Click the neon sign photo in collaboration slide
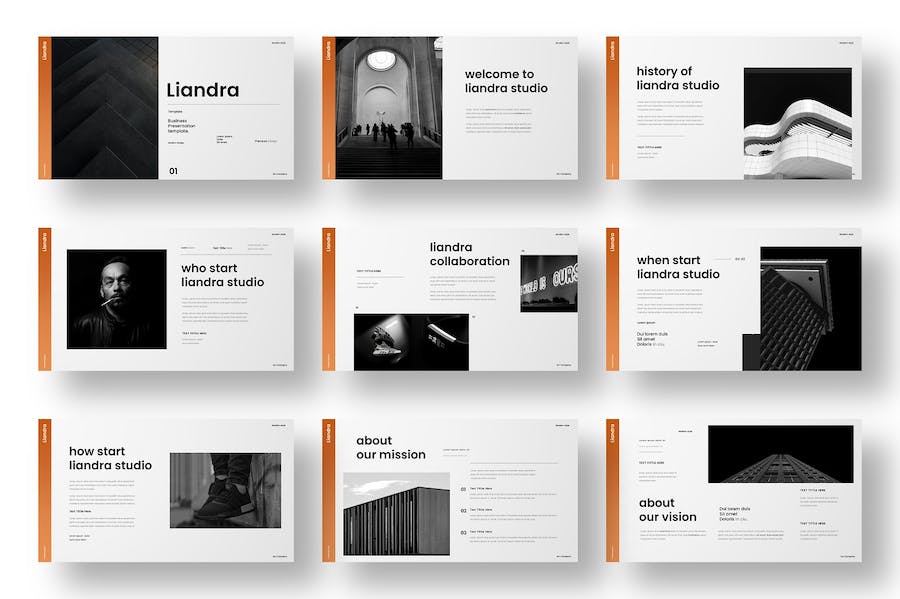This screenshot has width=900, height=599. [x=549, y=283]
